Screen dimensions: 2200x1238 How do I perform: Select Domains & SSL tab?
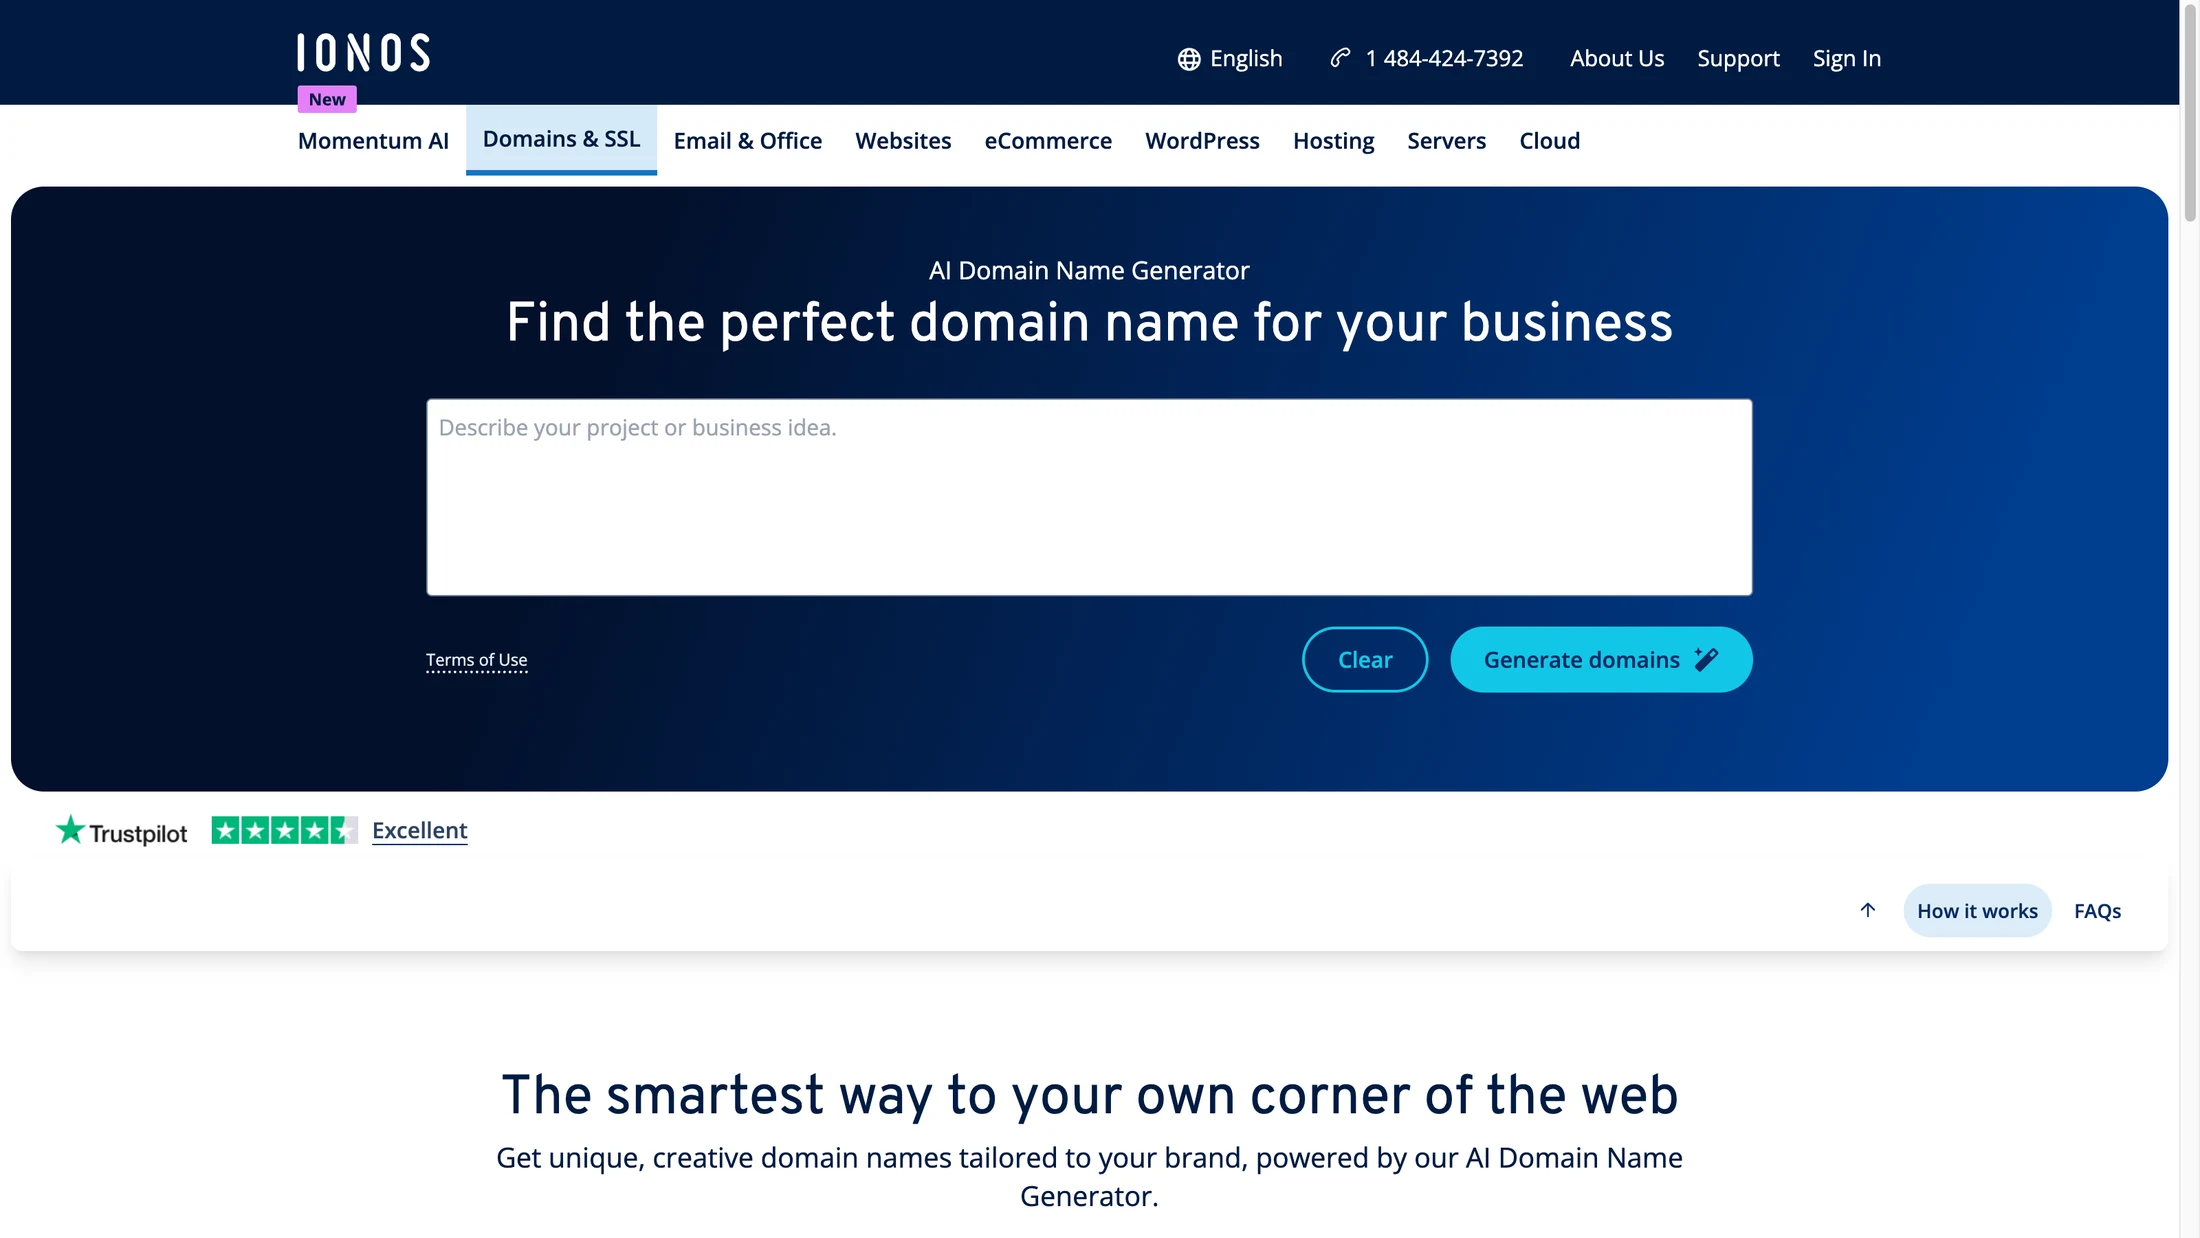pos(561,139)
